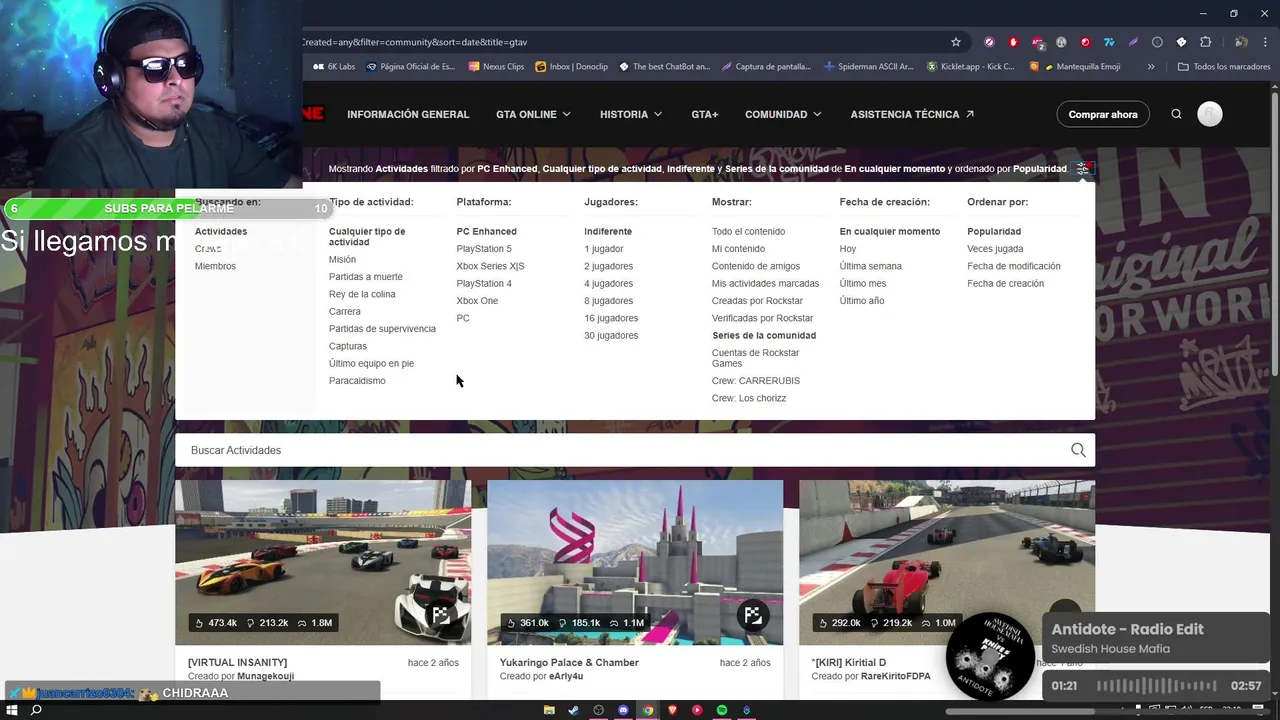Screen dimensions: 1280x720
Task: Open Brave browser from the taskbar
Action: (673, 710)
